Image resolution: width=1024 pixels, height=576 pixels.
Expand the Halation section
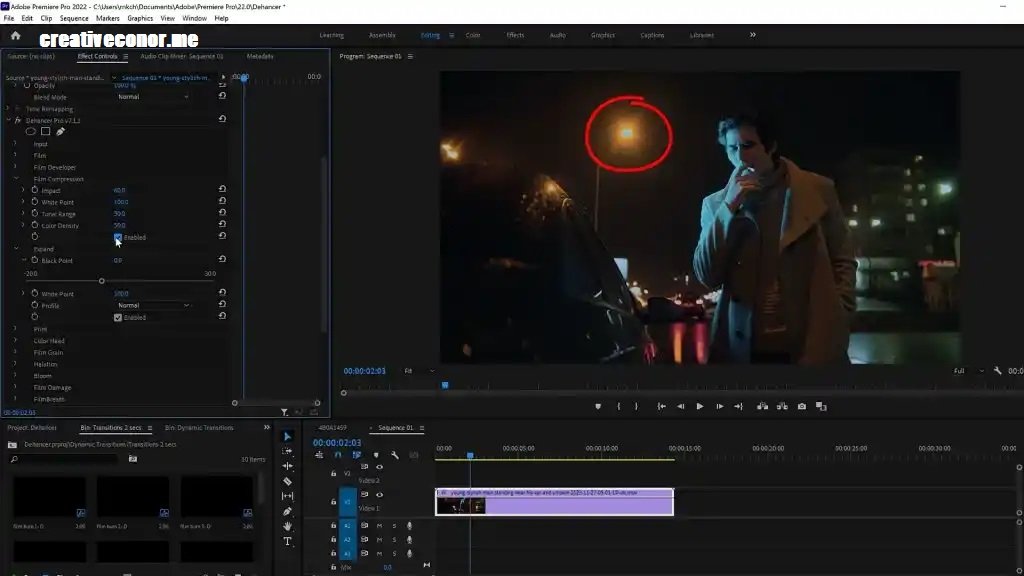pos(15,364)
